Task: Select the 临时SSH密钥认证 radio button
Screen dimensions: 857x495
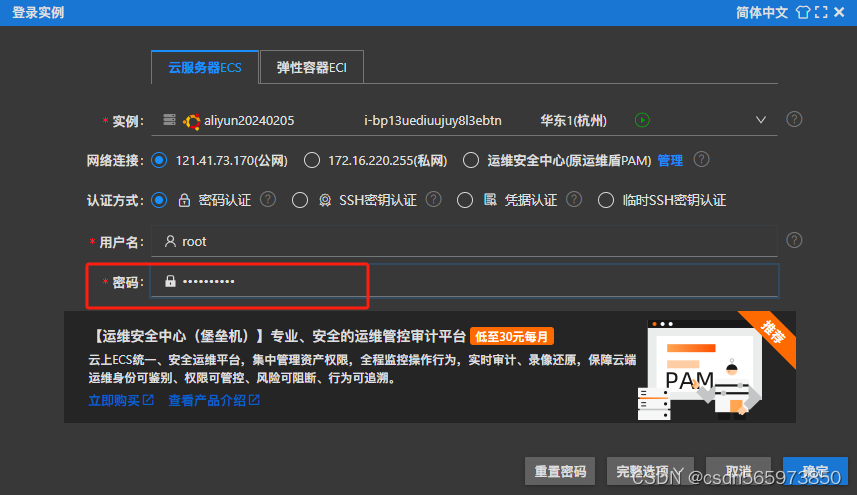Action: [x=606, y=200]
